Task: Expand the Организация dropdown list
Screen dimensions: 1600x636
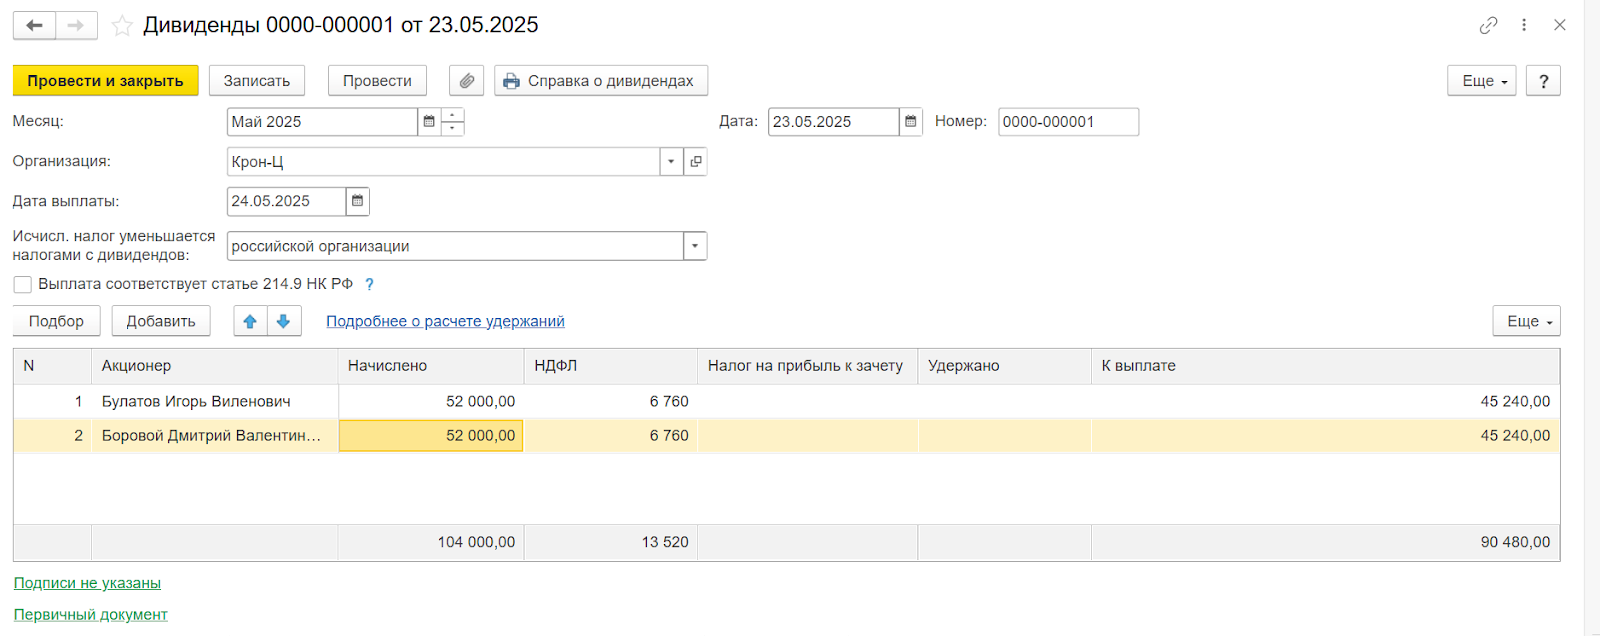Action: [x=671, y=161]
